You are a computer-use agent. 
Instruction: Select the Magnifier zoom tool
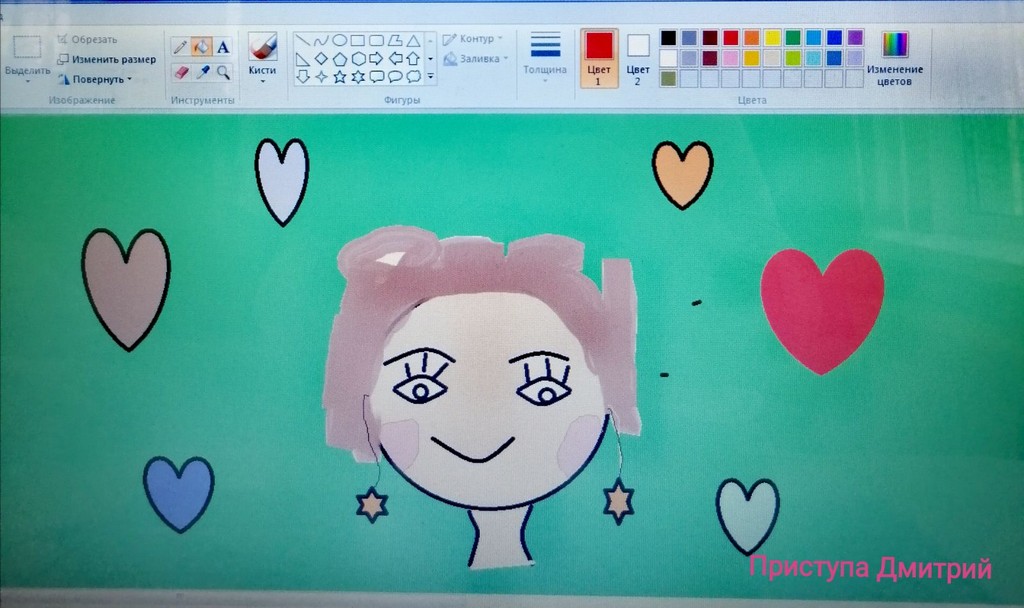pyautogui.click(x=223, y=72)
